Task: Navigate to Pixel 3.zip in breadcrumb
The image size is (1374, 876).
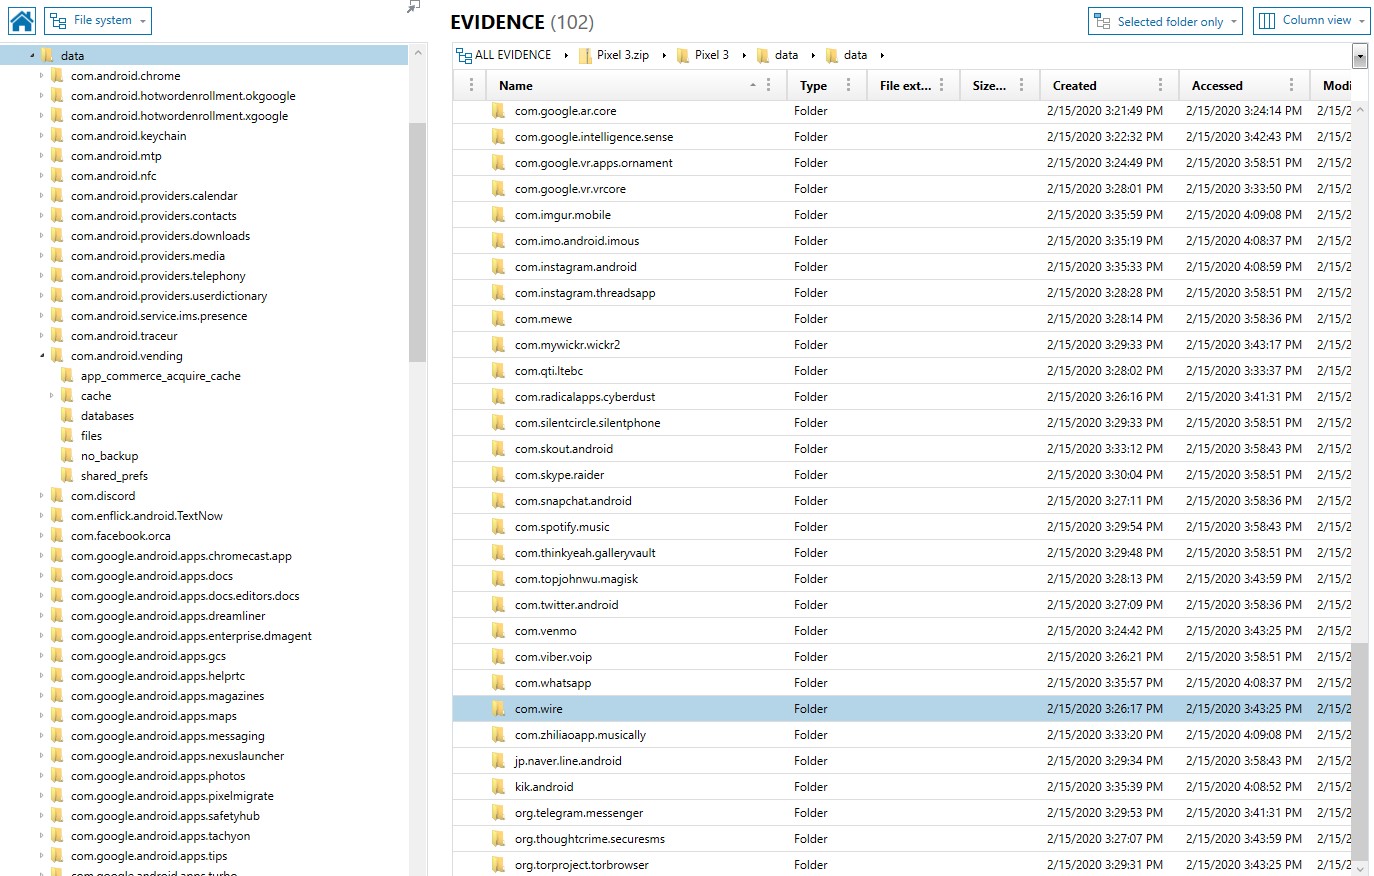Action: tap(623, 55)
